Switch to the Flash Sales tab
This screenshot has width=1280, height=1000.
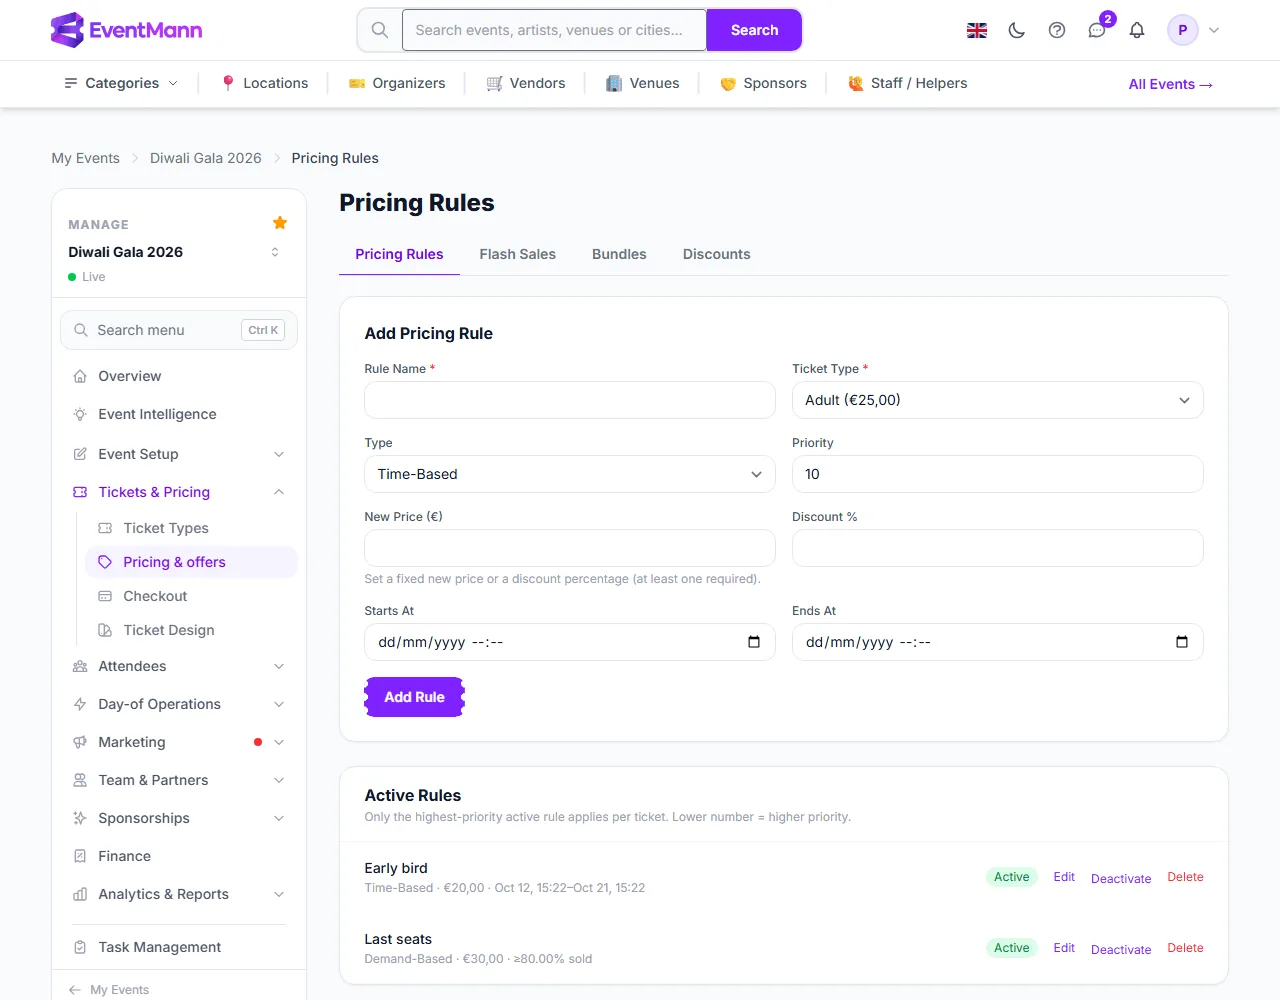pos(517,254)
